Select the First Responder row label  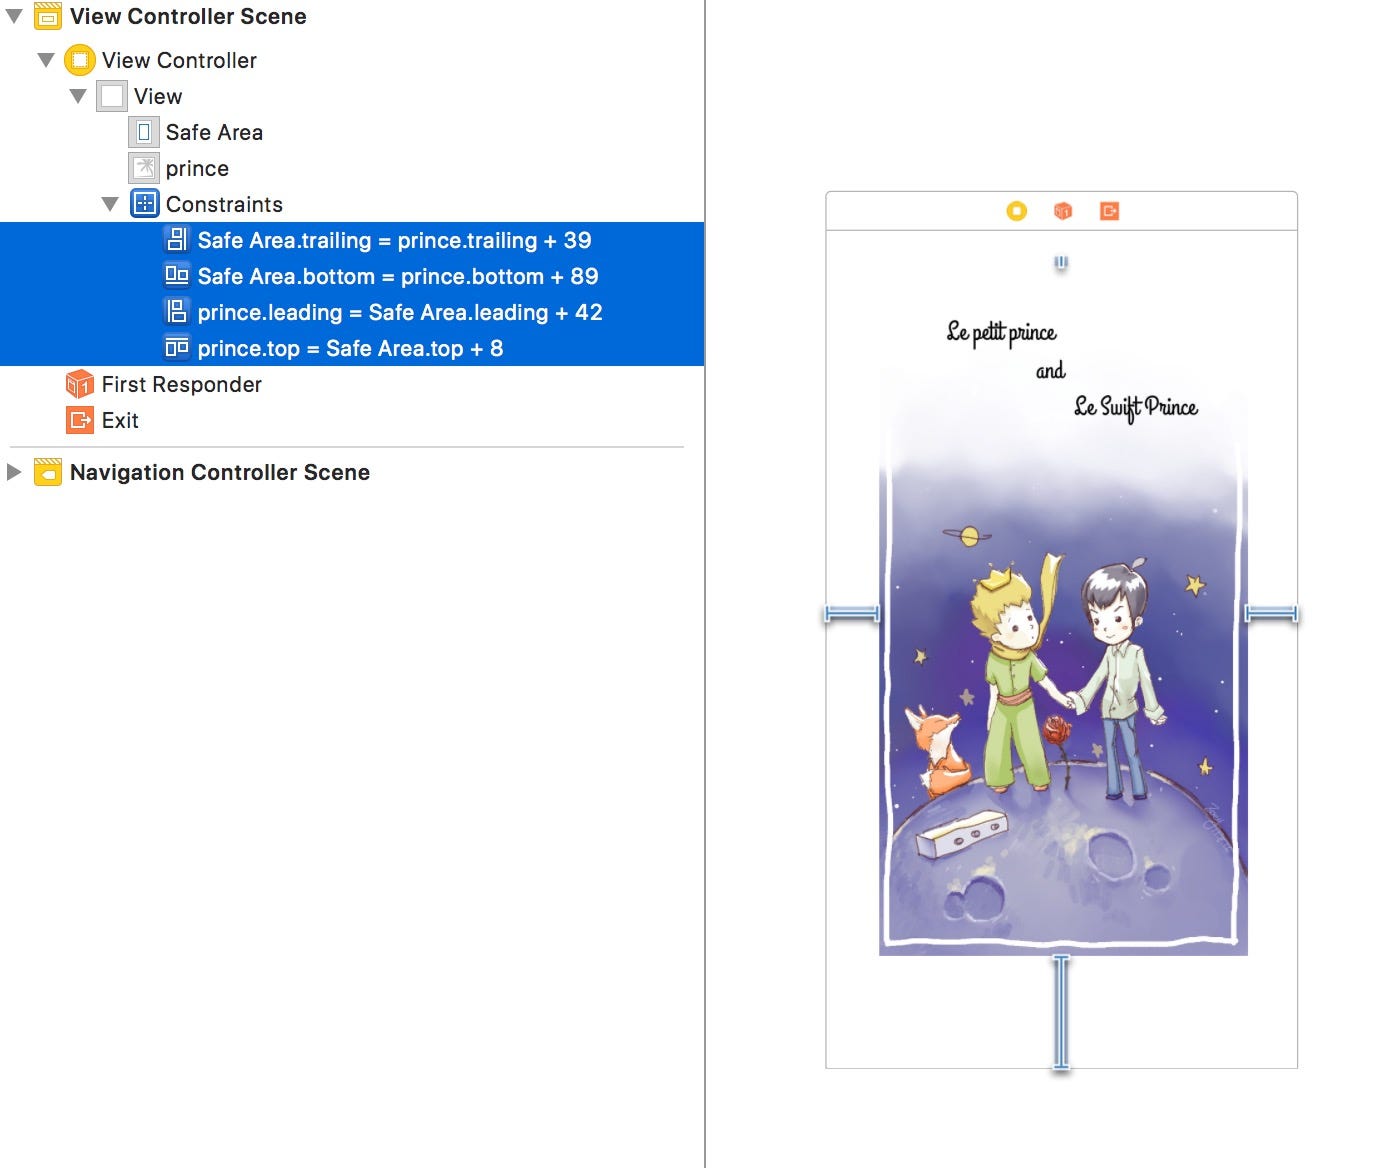(181, 384)
